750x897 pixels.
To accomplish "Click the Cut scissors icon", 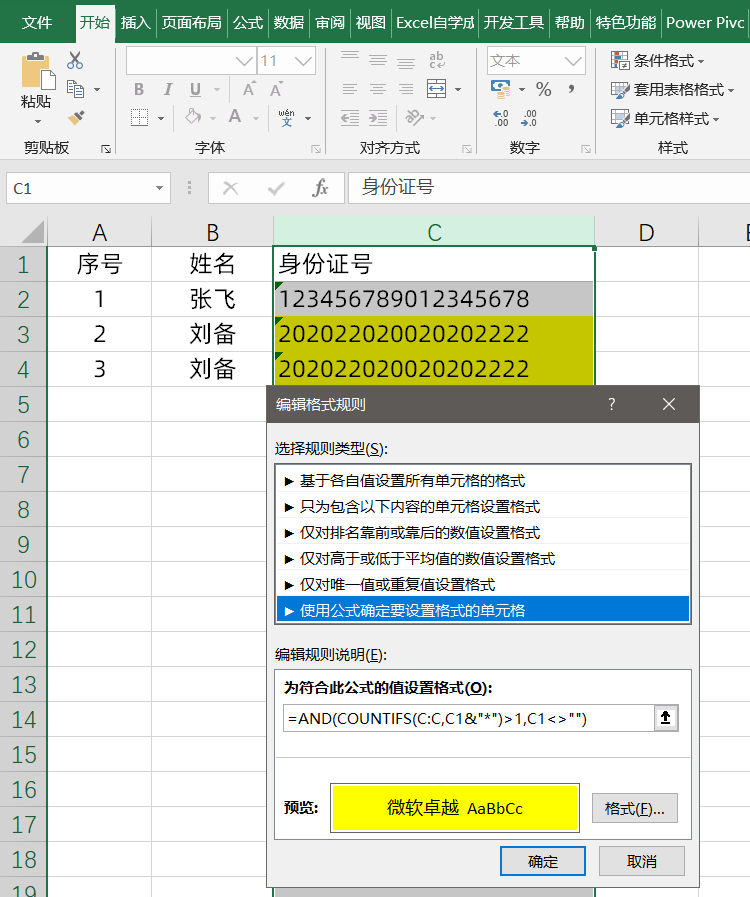I will 75,61.
